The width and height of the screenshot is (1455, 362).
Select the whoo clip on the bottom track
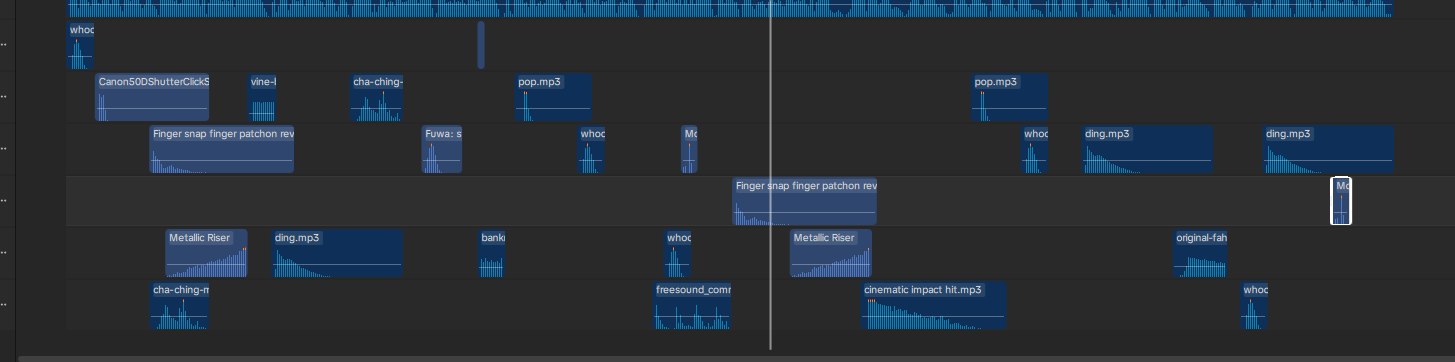click(1255, 305)
